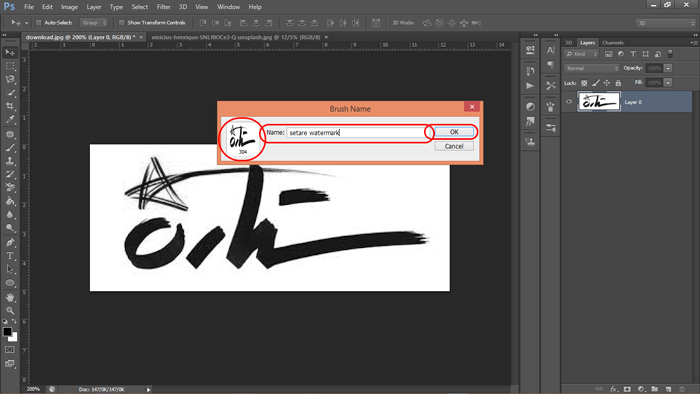Open the File menu
700x394 pixels.
29,7
